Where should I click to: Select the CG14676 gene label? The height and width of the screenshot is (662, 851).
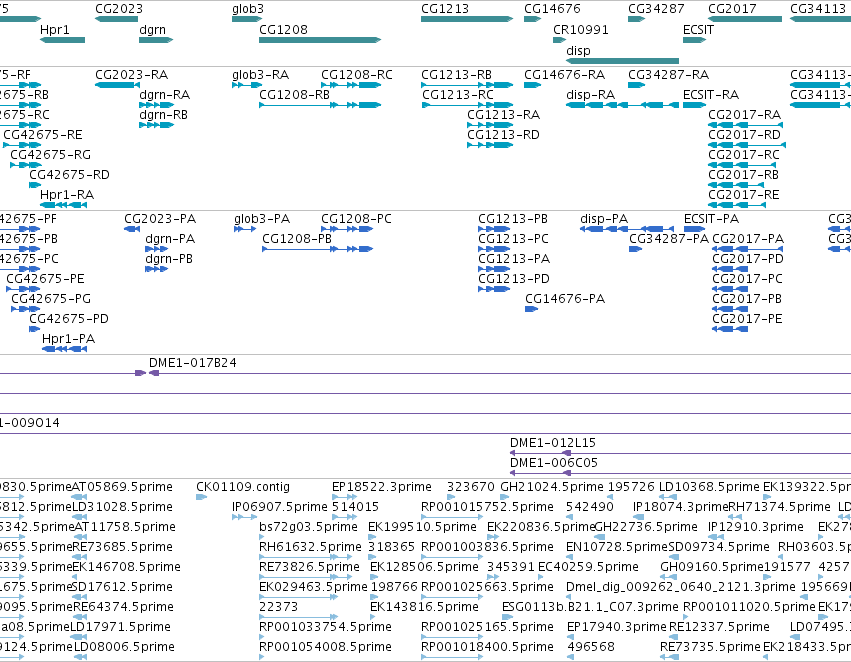click(552, 9)
